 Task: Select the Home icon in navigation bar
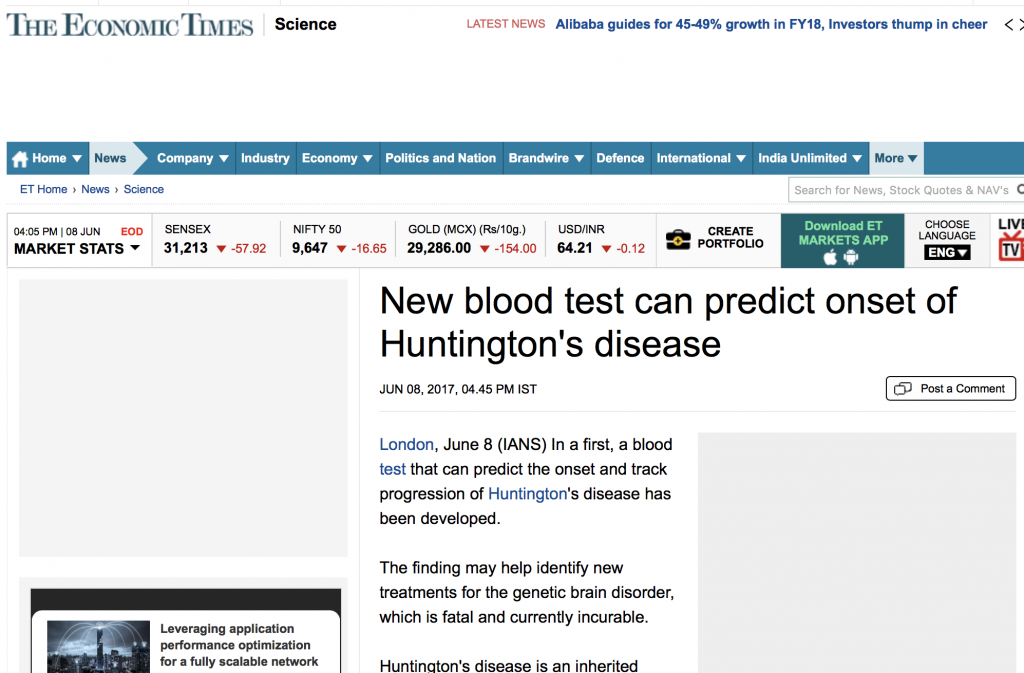coord(22,157)
